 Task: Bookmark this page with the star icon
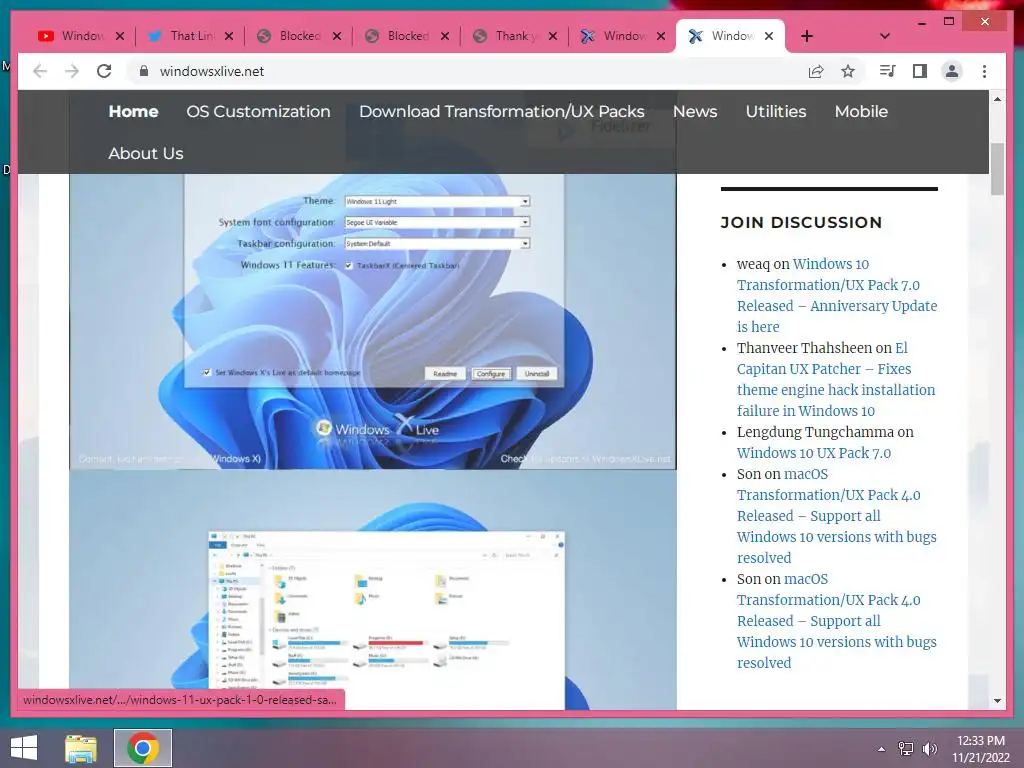(x=848, y=71)
